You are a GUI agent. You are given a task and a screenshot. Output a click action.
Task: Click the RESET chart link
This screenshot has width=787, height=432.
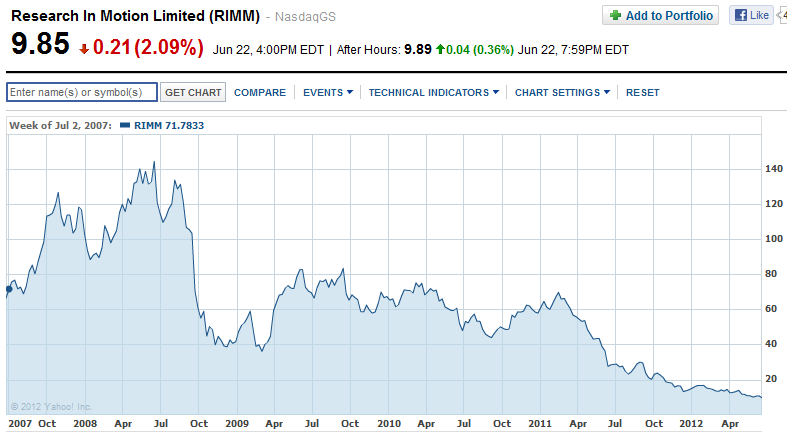[642, 92]
